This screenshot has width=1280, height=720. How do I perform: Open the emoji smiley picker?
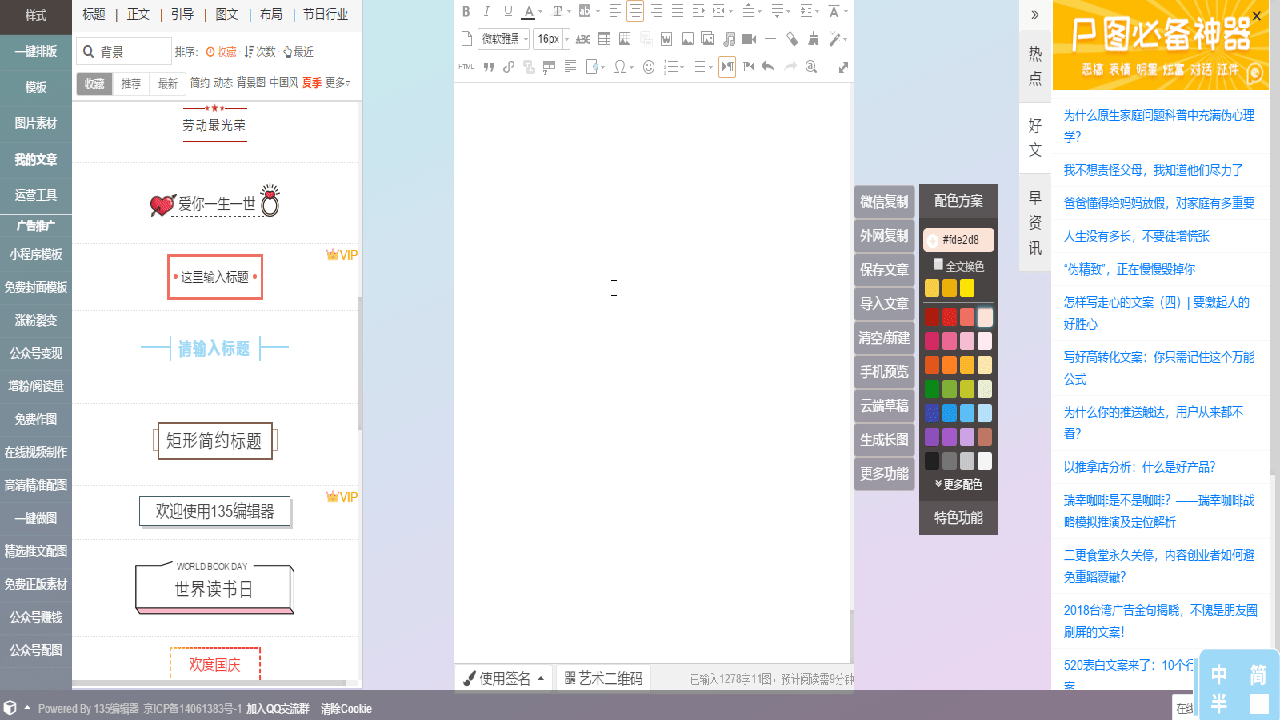coord(648,67)
